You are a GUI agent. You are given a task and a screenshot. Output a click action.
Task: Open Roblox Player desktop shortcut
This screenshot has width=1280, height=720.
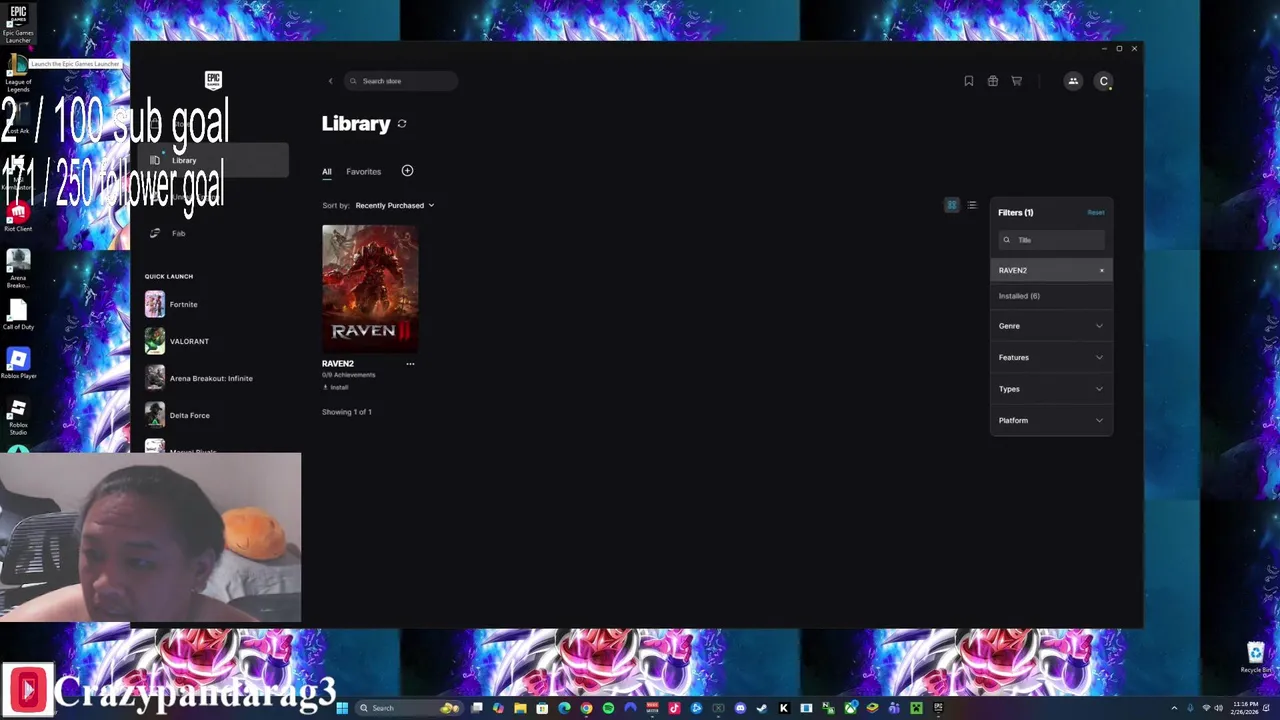(18, 363)
